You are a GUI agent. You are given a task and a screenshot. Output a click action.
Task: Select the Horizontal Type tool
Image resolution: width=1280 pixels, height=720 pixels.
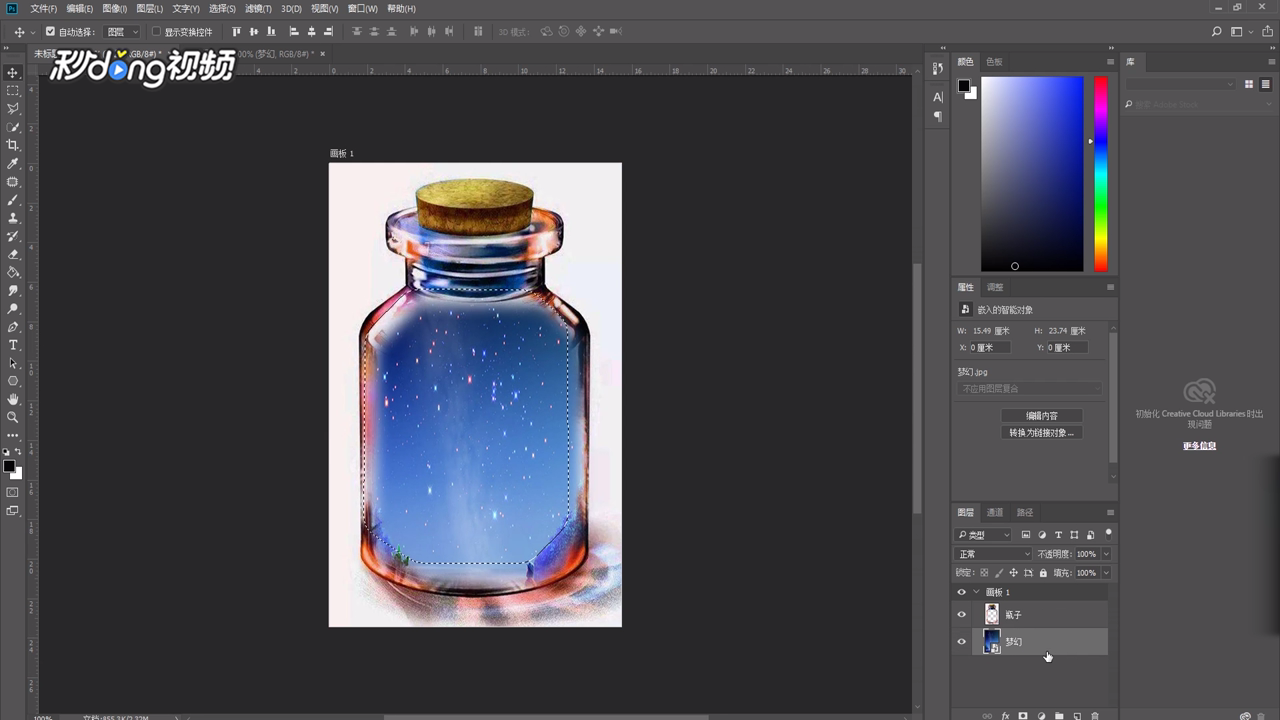pyautogui.click(x=13, y=345)
